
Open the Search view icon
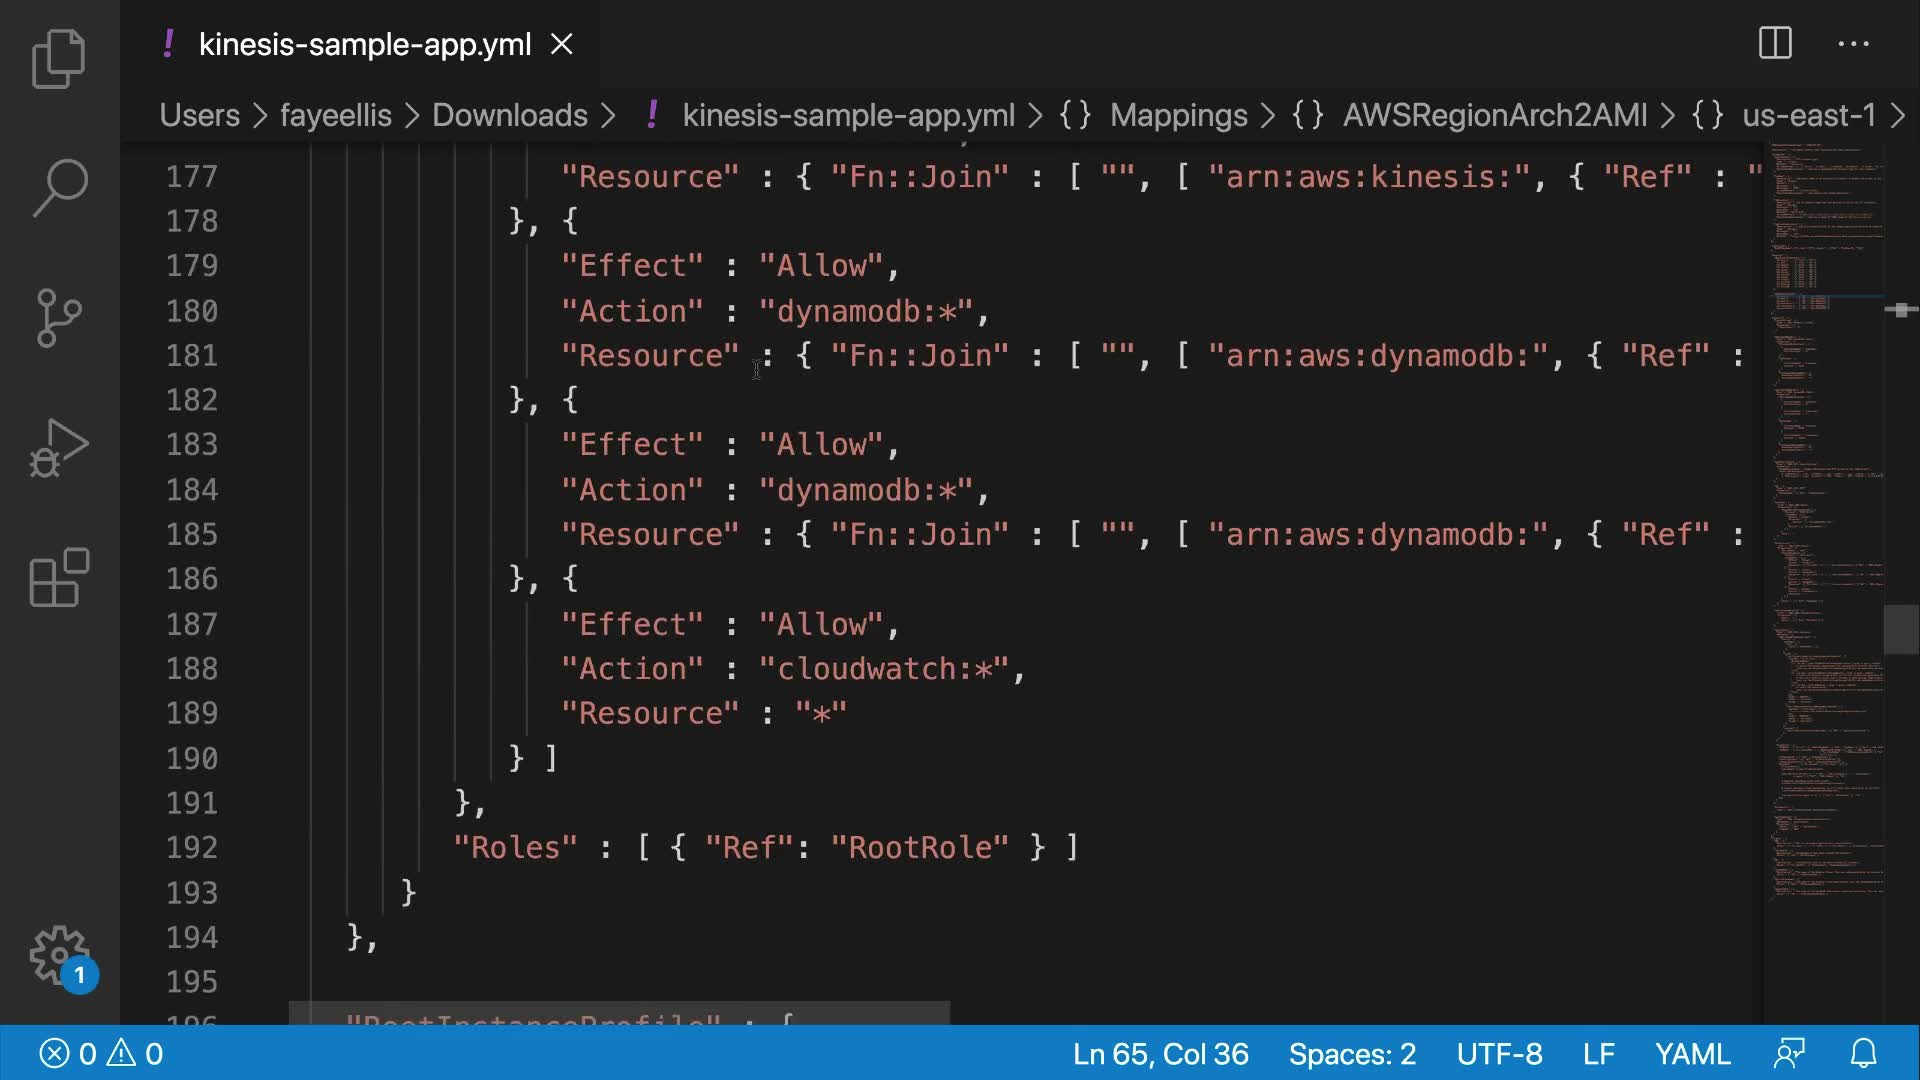pyautogui.click(x=59, y=187)
